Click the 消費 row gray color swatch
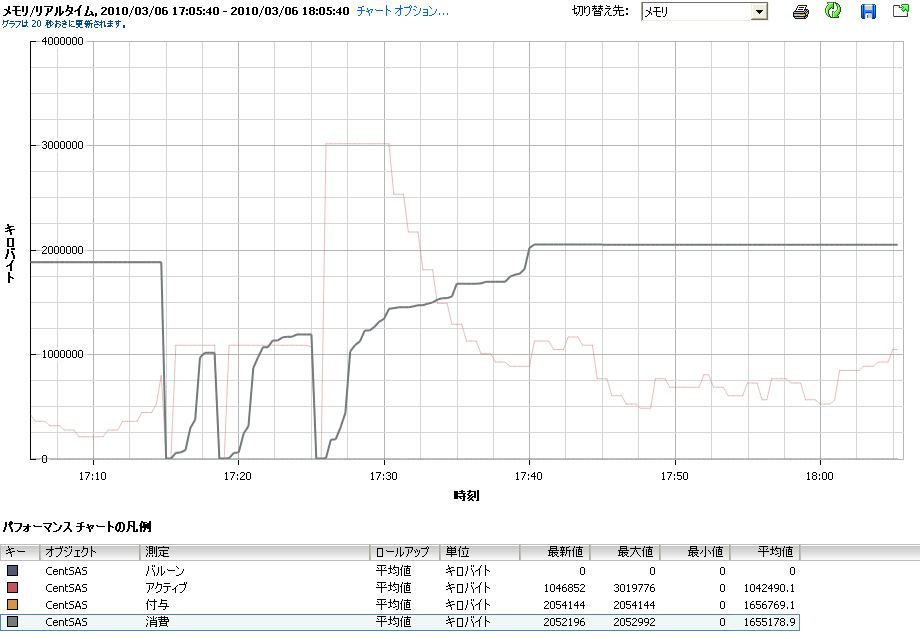 [x=13, y=622]
